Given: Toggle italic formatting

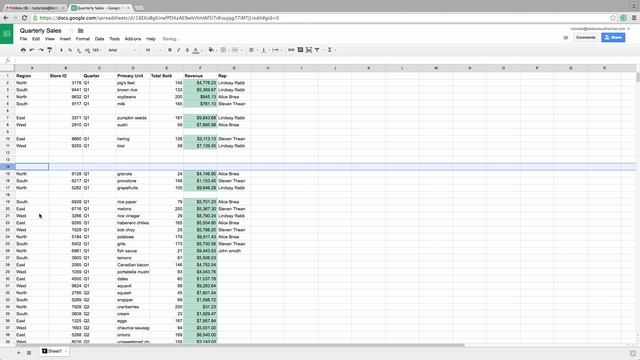Looking at the screenshot, I should [178, 50].
